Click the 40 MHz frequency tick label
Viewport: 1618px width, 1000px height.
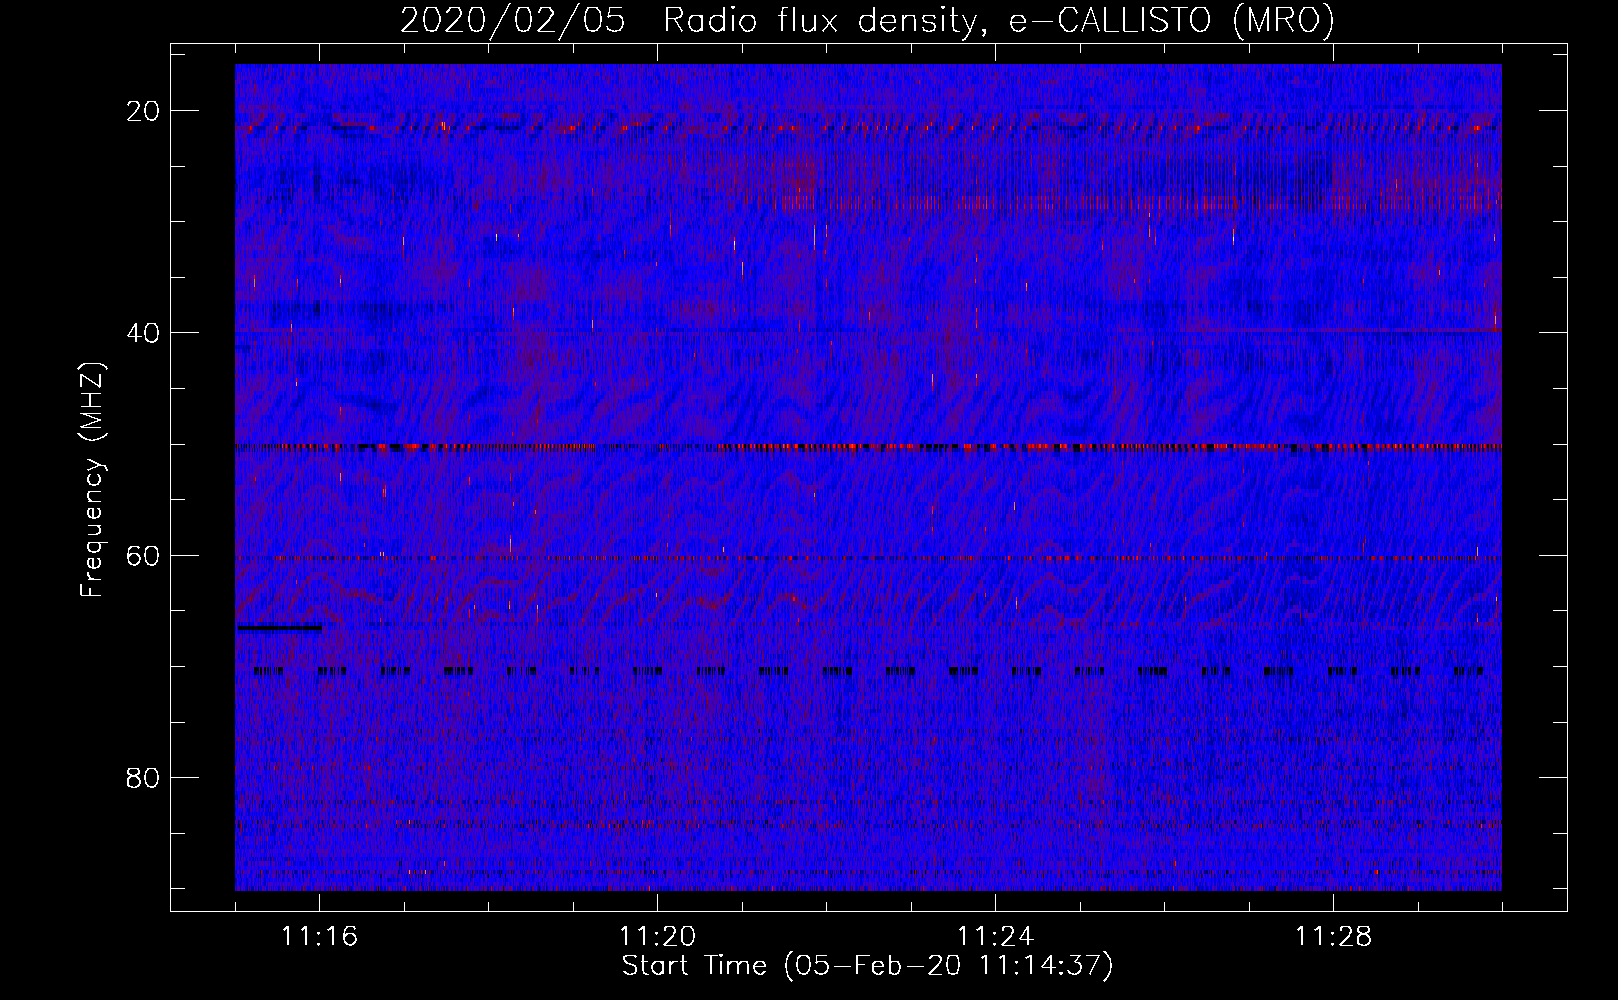pos(144,332)
